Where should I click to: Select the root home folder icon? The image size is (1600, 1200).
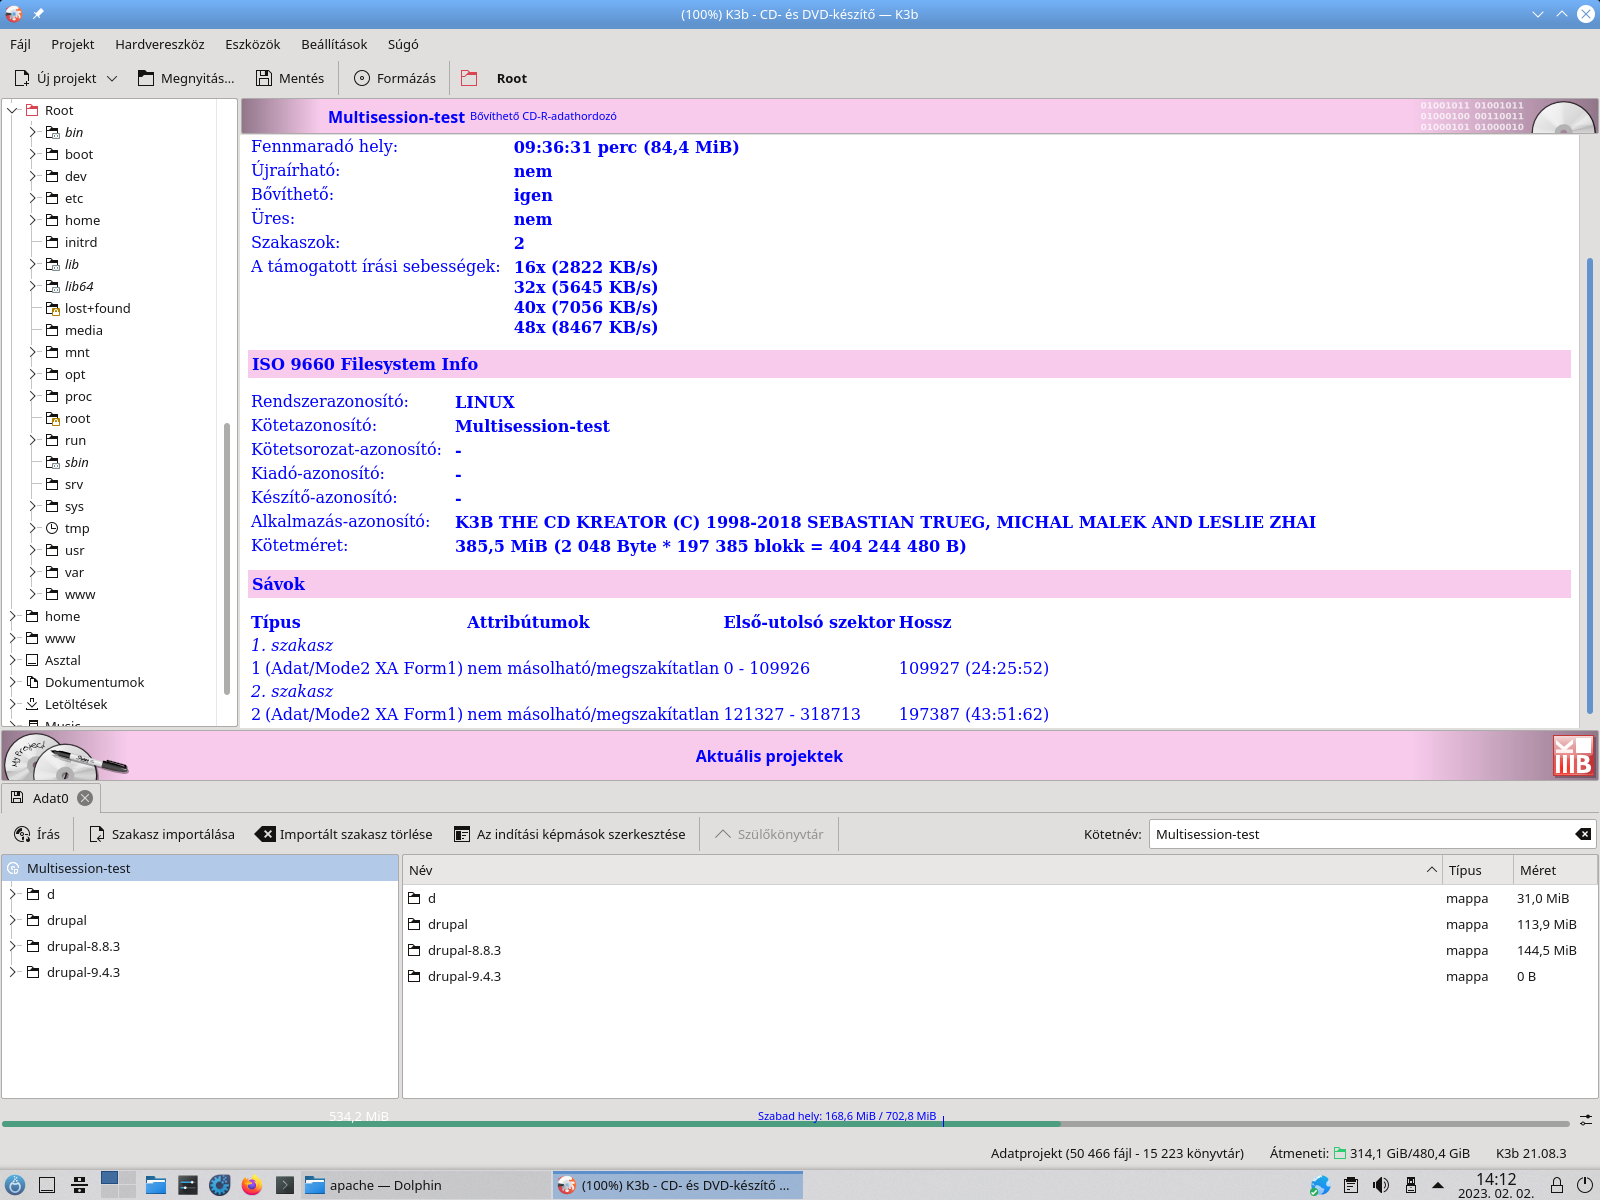52,418
